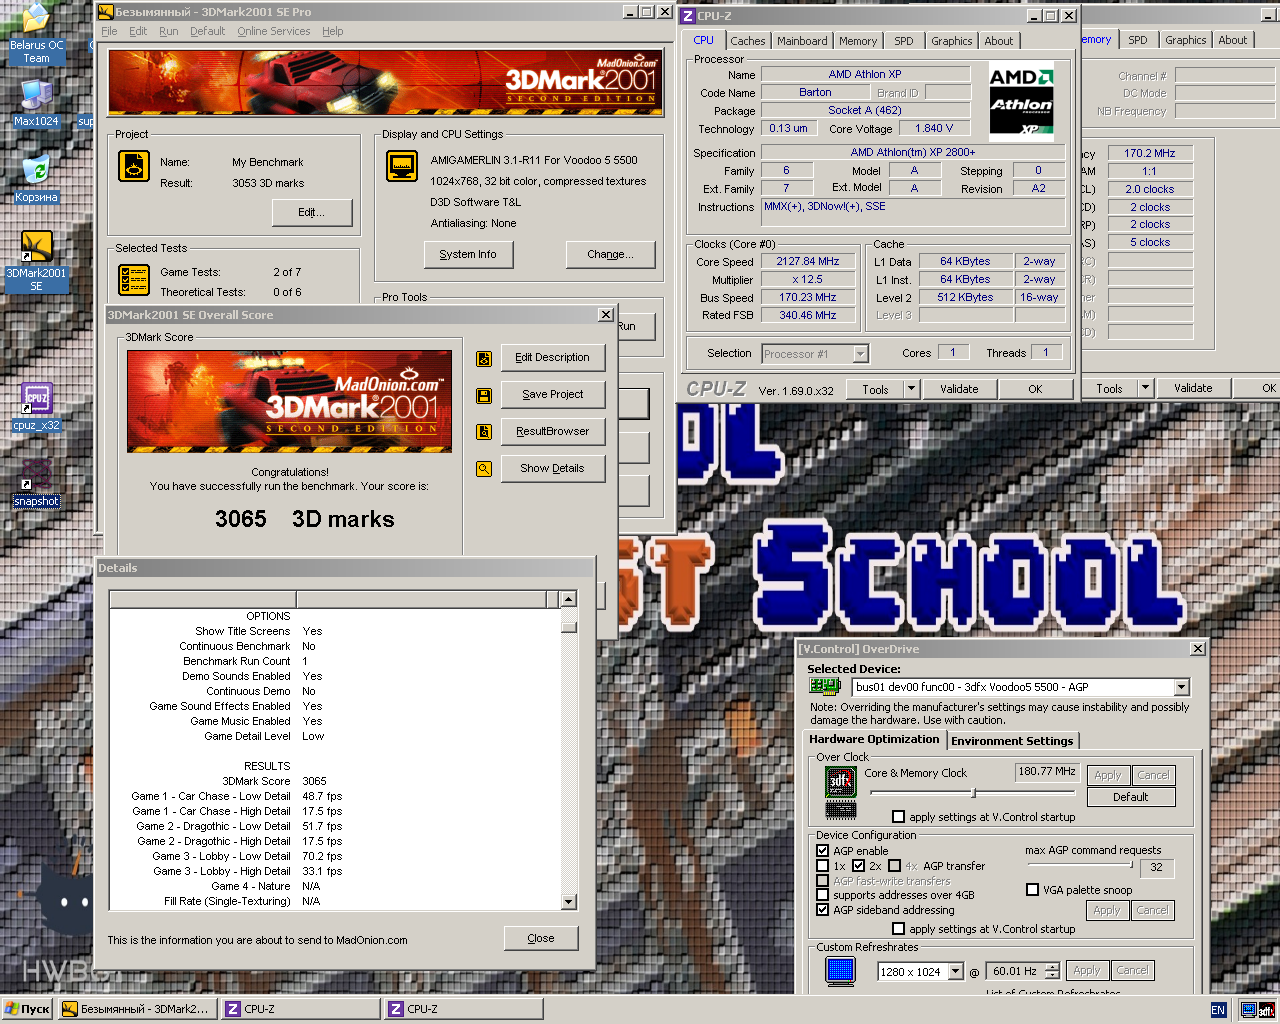
Task: Click the System Info button
Action: click(468, 255)
